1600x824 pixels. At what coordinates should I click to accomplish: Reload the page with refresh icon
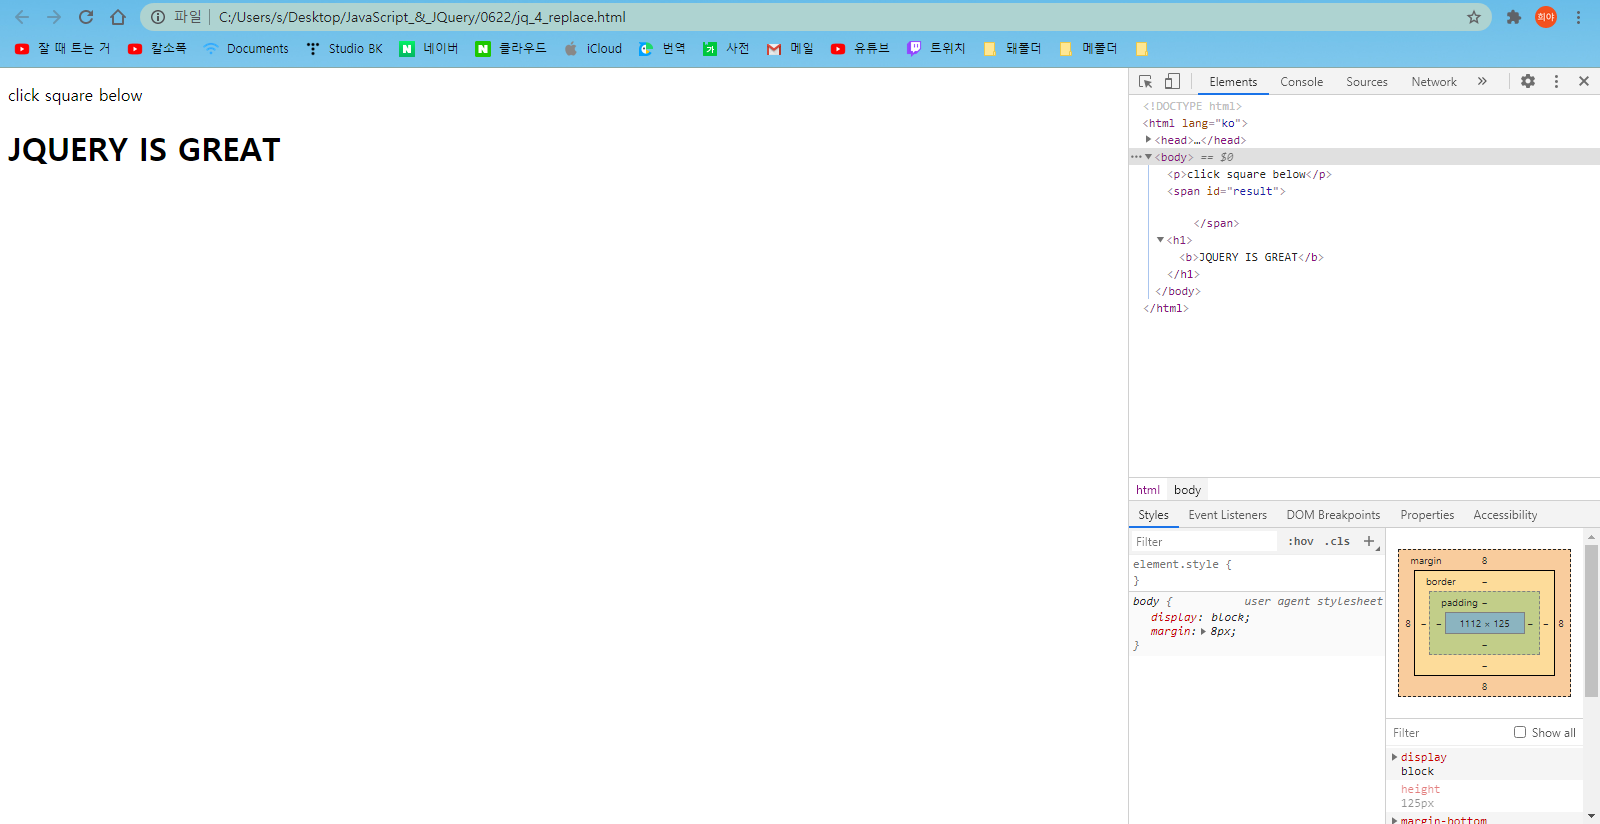pos(86,17)
